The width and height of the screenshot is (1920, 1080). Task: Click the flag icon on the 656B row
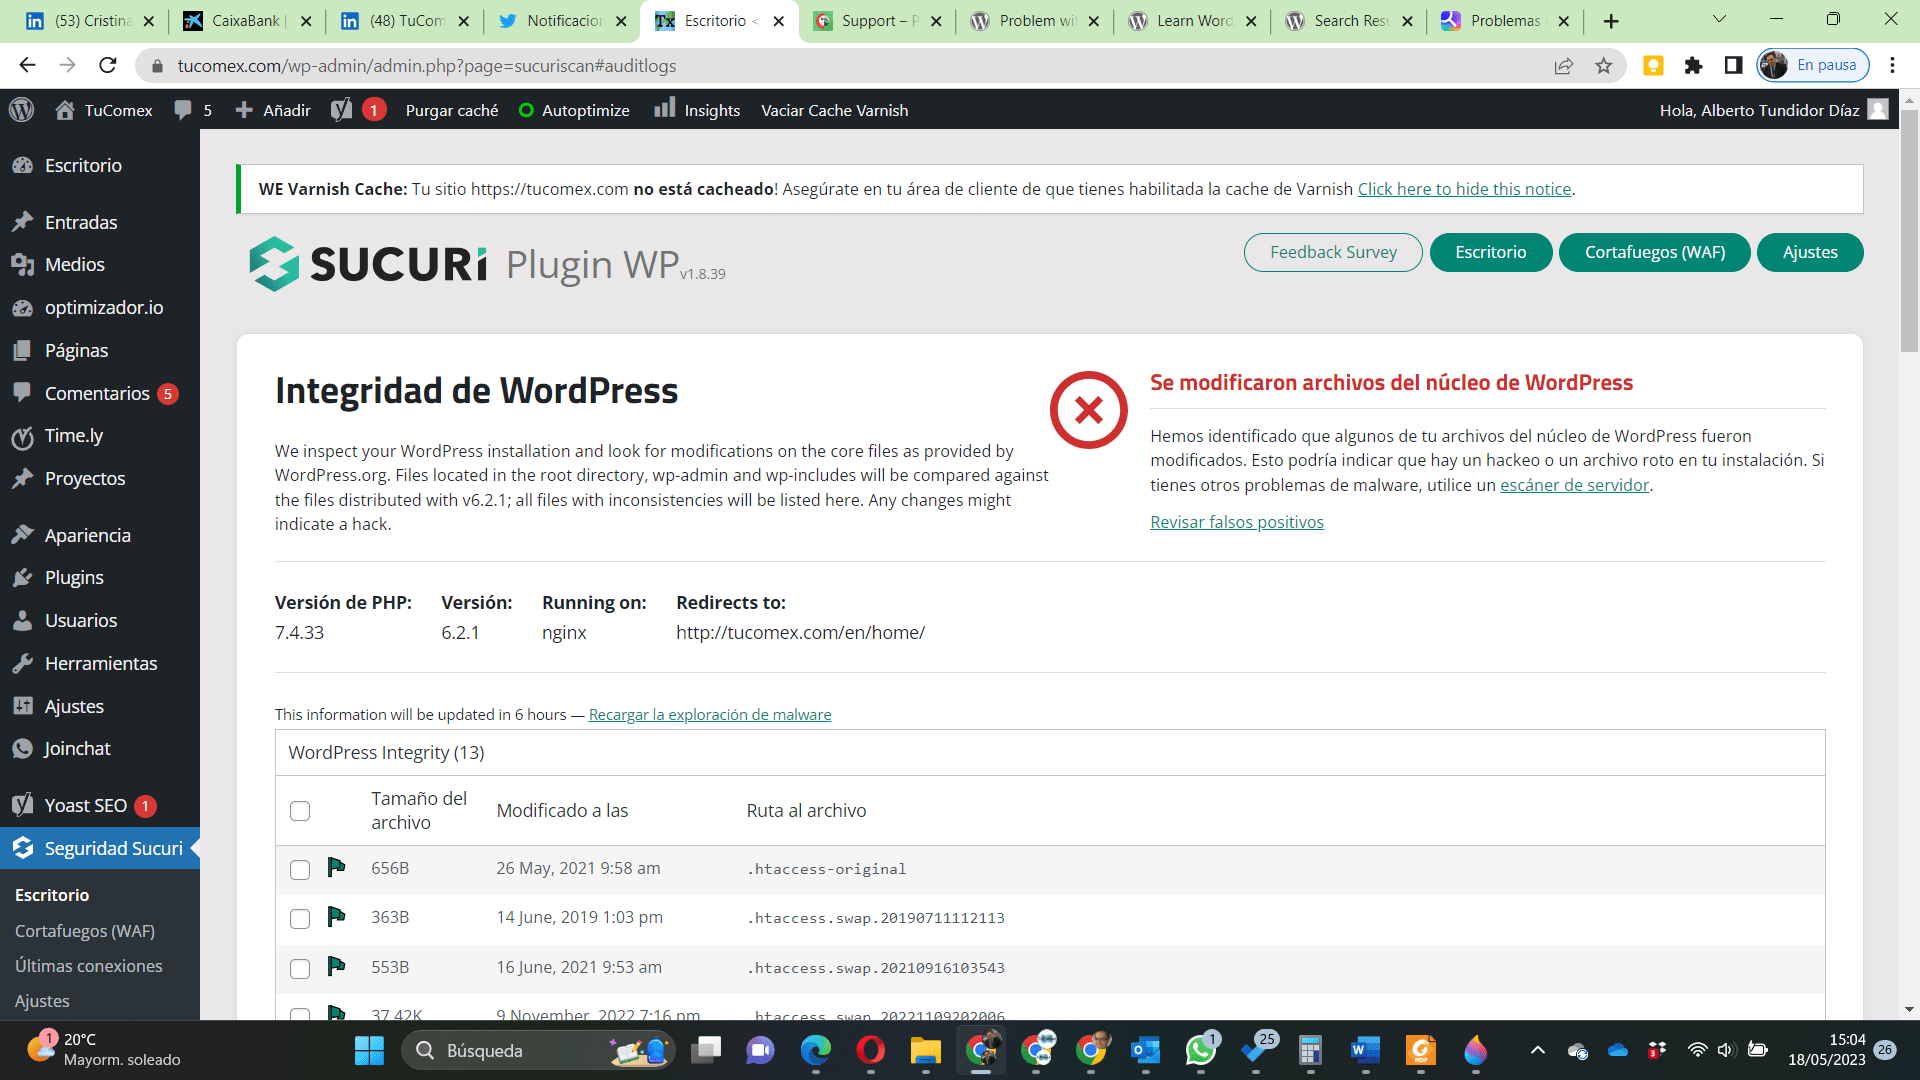[336, 867]
